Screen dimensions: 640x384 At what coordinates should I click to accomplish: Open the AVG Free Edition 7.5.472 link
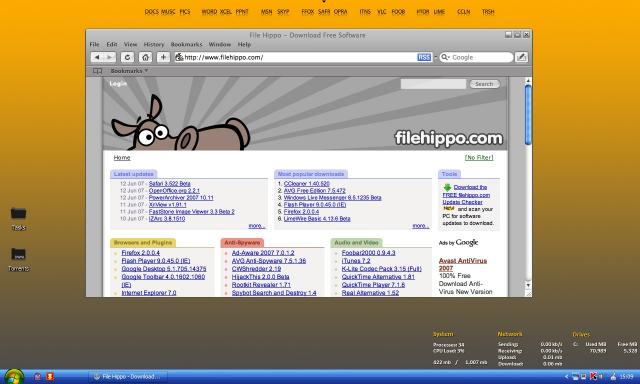coord(314,191)
